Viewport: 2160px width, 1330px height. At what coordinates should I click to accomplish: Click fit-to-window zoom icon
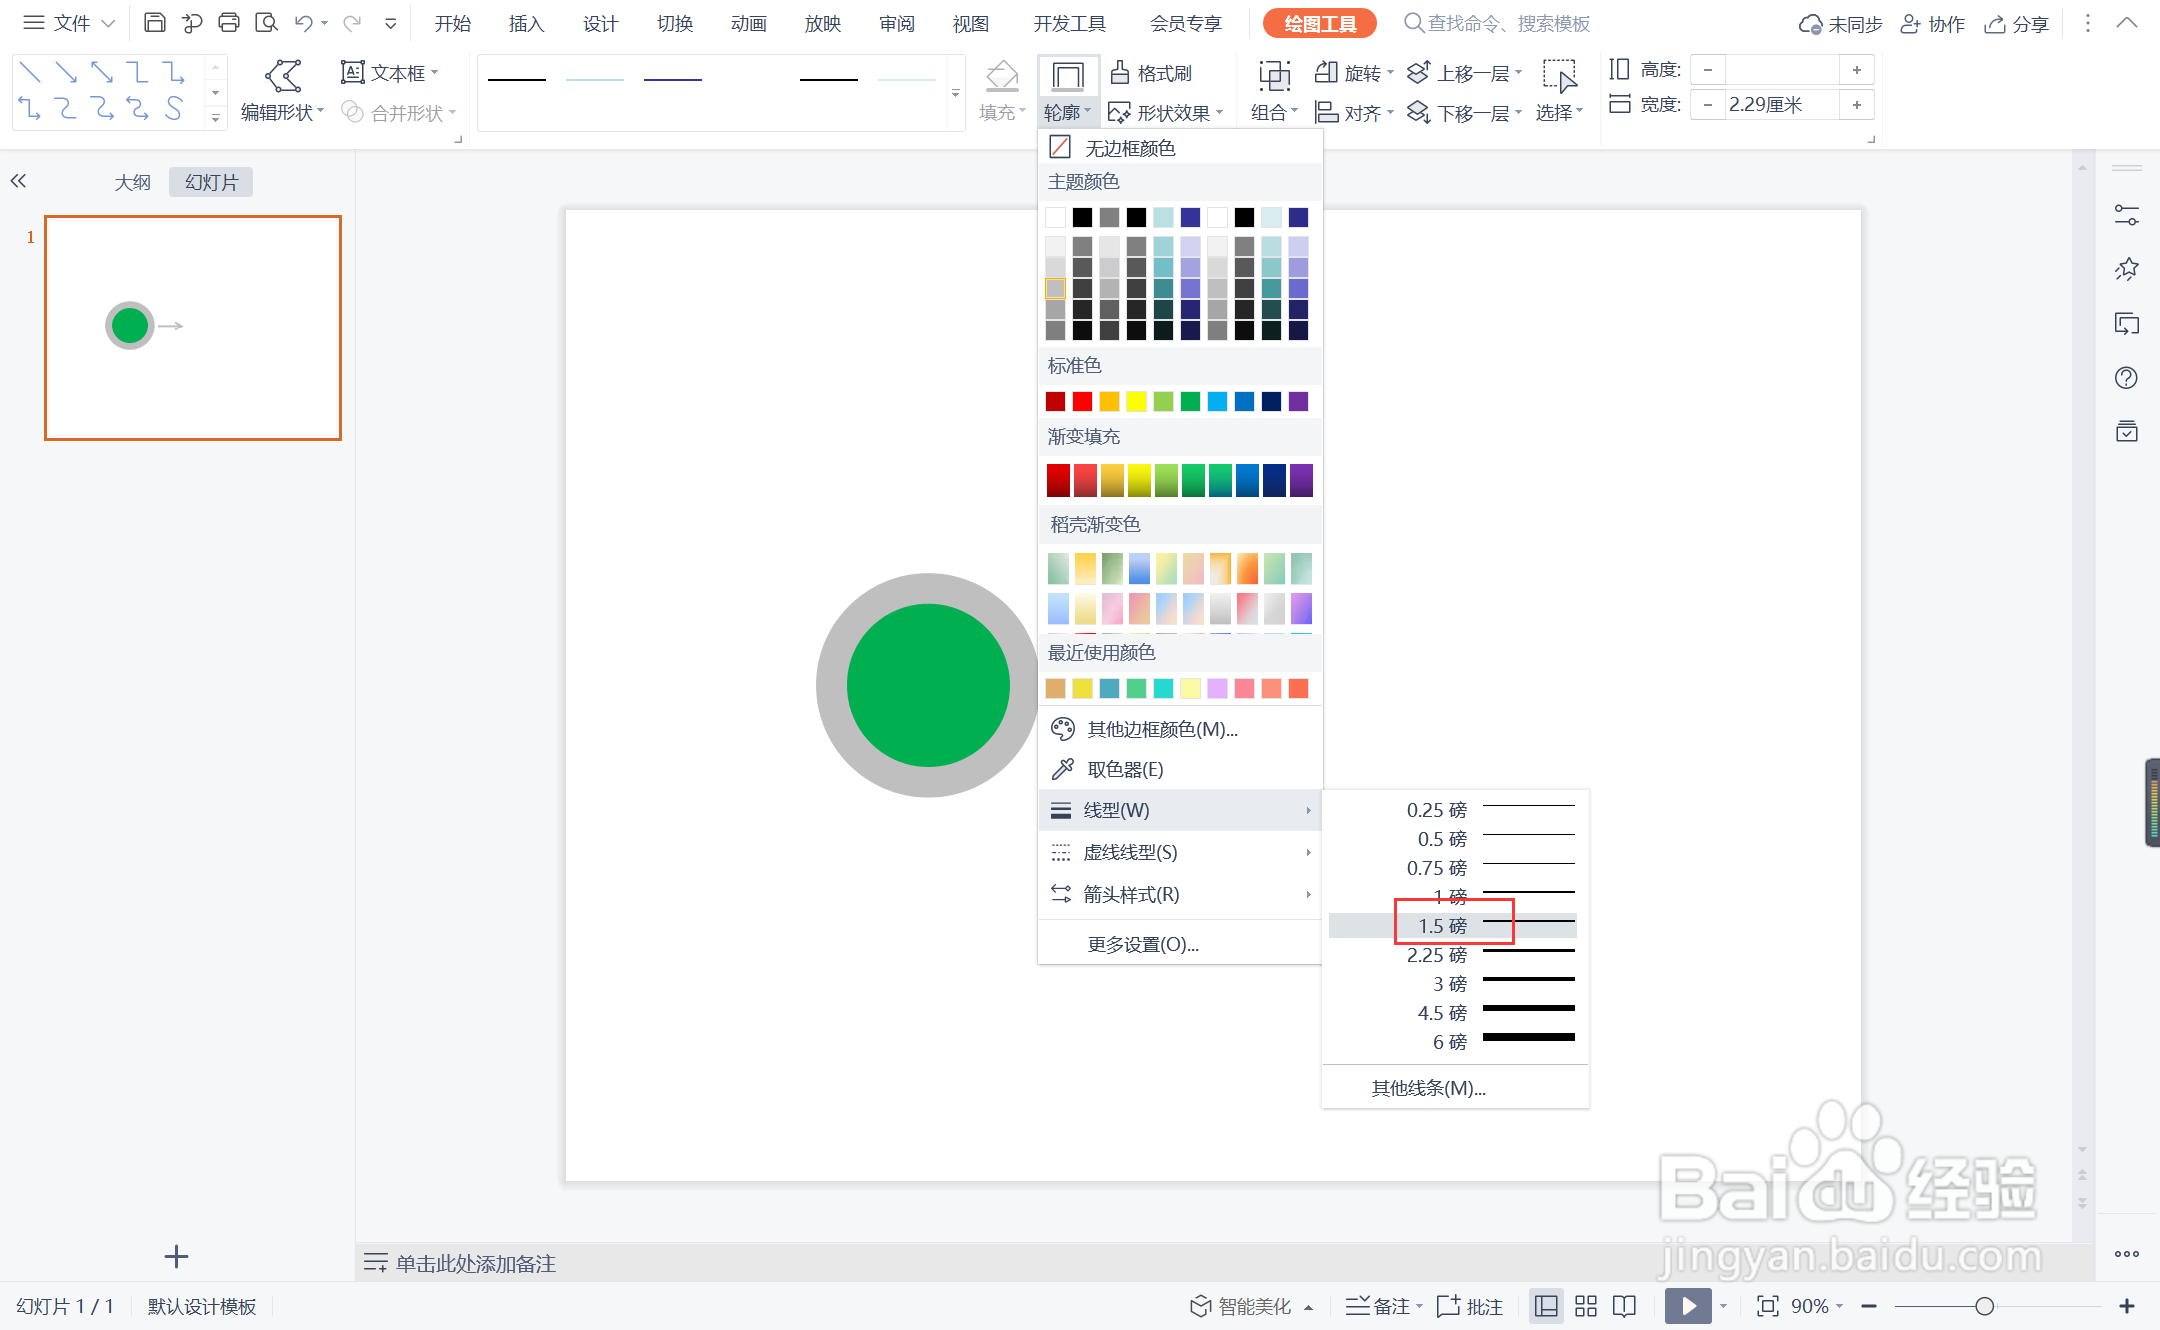click(1767, 1306)
